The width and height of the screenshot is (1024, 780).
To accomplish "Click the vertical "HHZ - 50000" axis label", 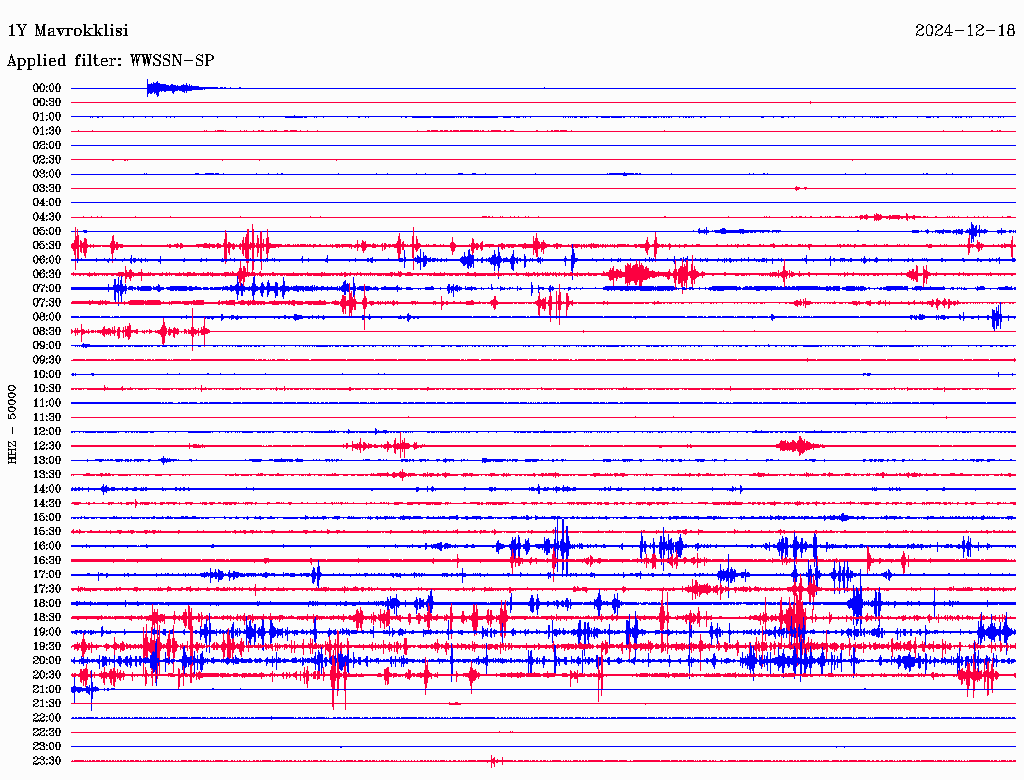I will 13,423.
